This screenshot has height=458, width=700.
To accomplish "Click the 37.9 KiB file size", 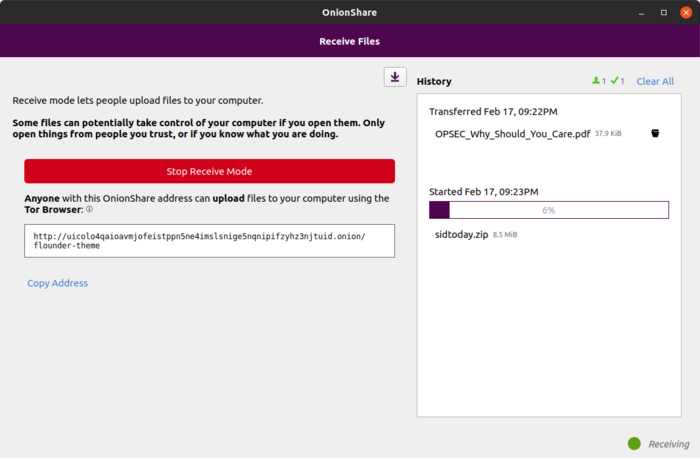I will (608, 133).
